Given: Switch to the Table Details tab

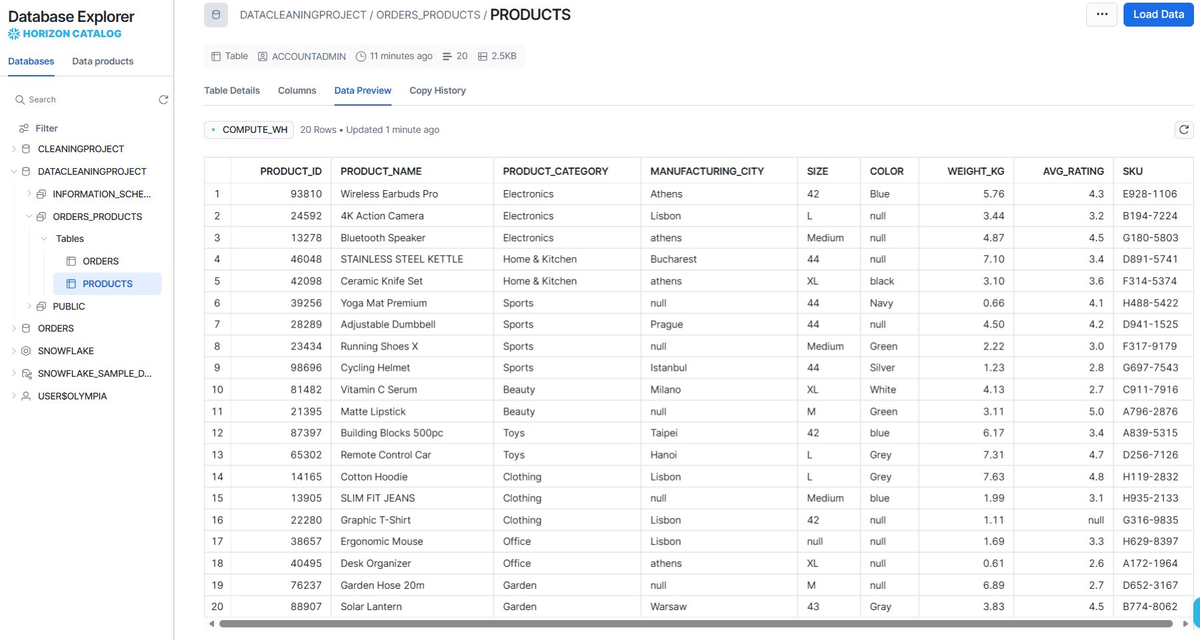Looking at the screenshot, I should 232,90.
